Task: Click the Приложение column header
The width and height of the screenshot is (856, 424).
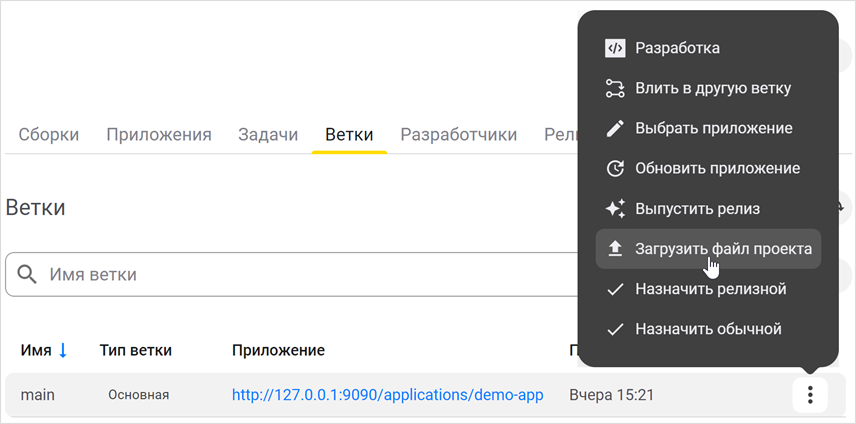Action: tap(278, 350)
